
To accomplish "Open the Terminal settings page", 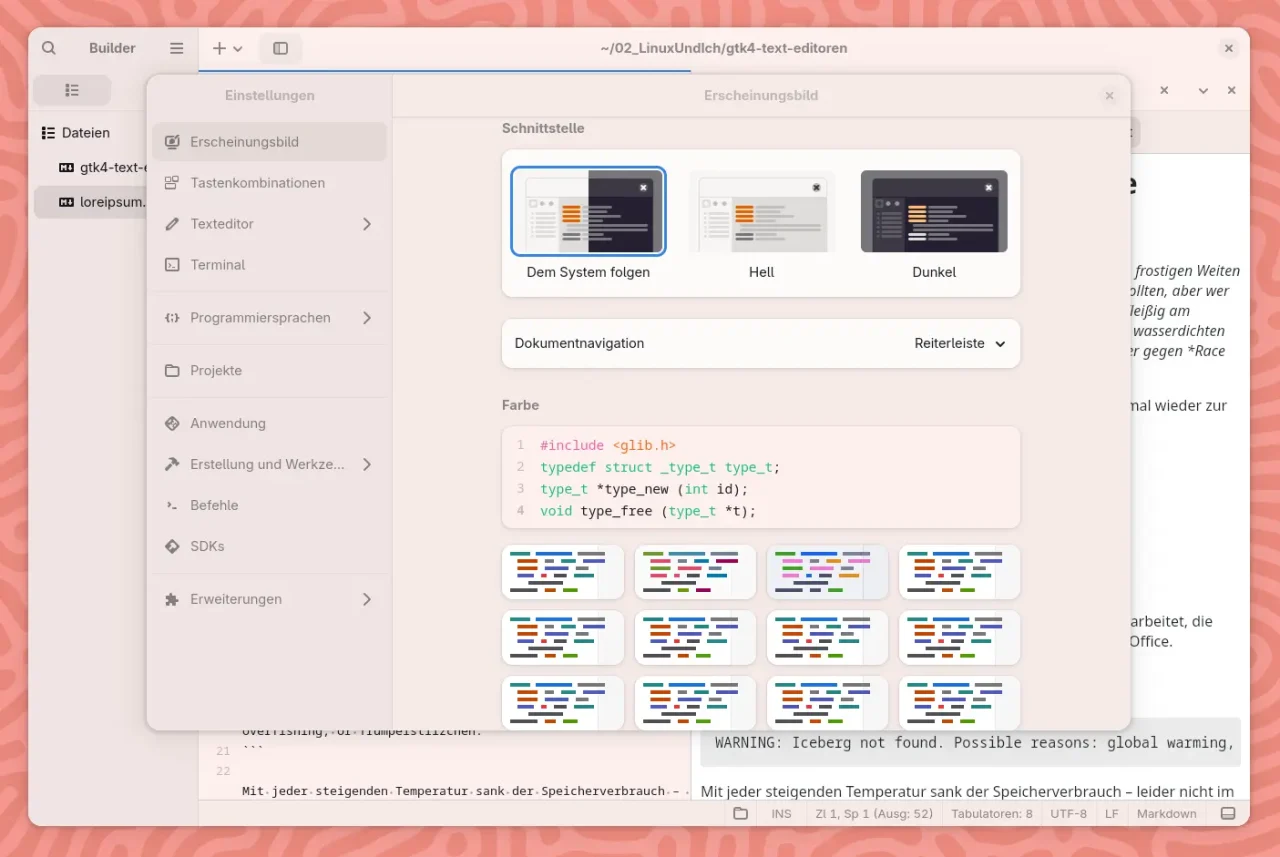I will (x=218, y=265).
